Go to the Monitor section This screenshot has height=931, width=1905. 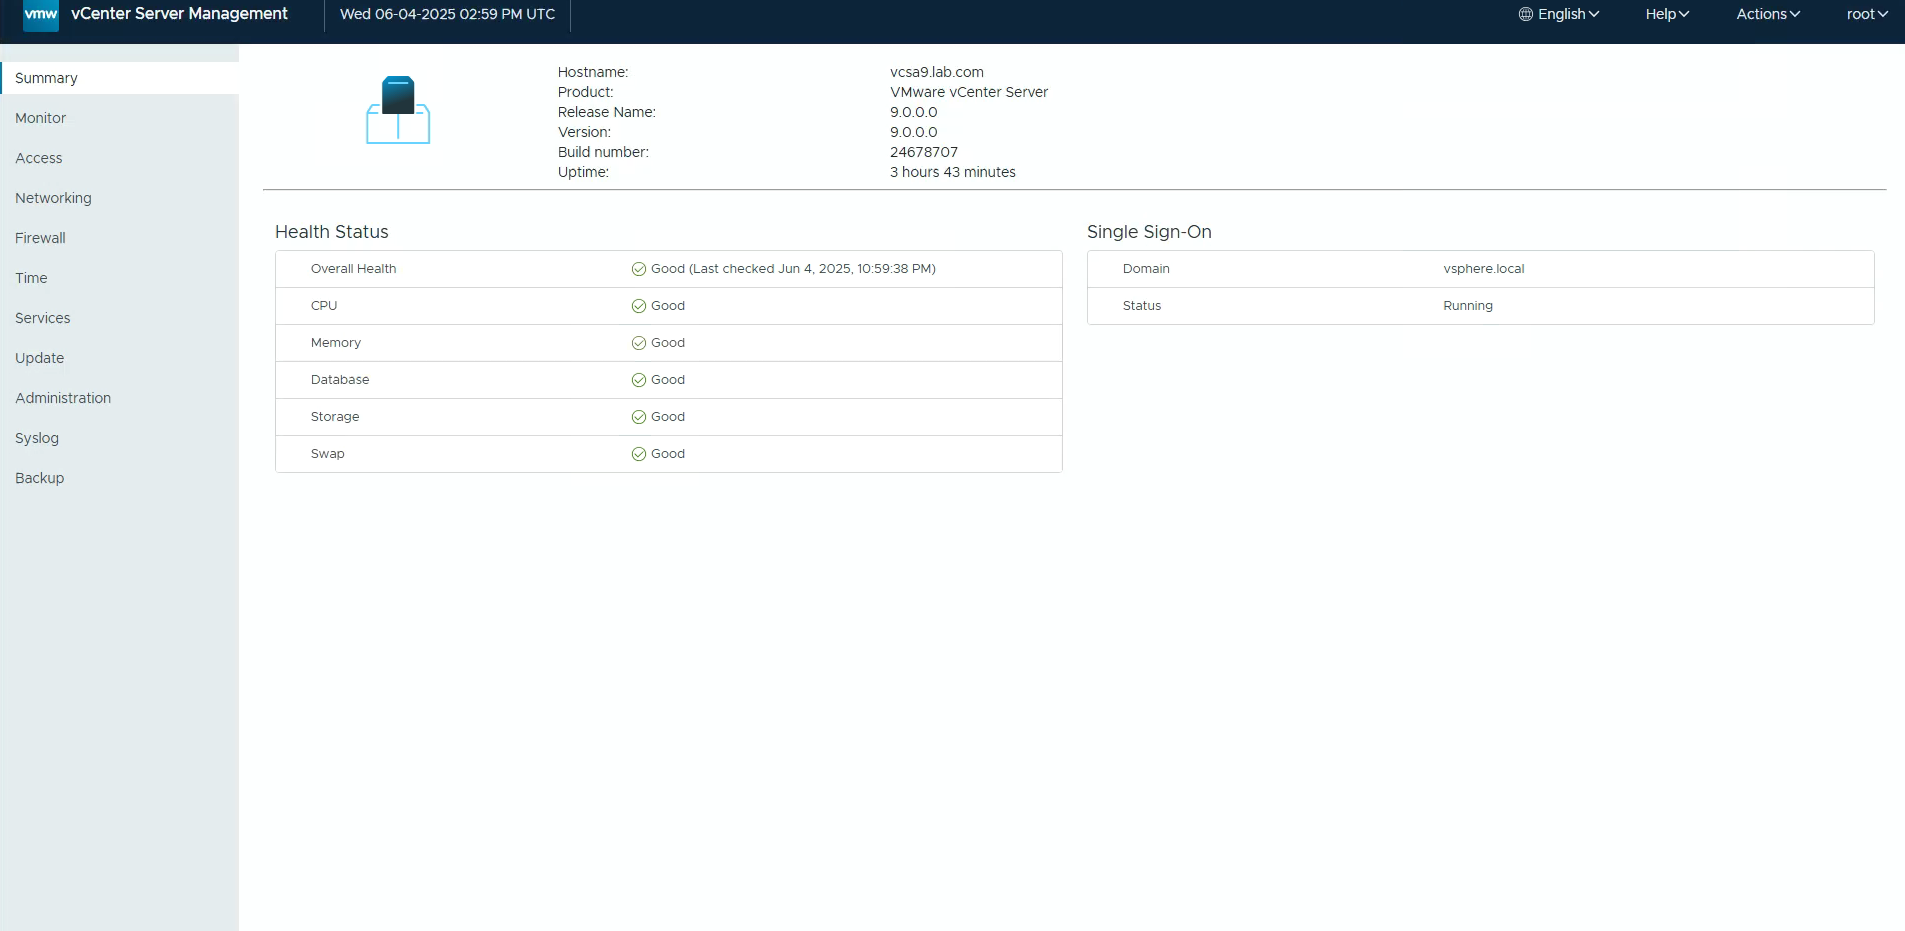click(x=41, y=118)
